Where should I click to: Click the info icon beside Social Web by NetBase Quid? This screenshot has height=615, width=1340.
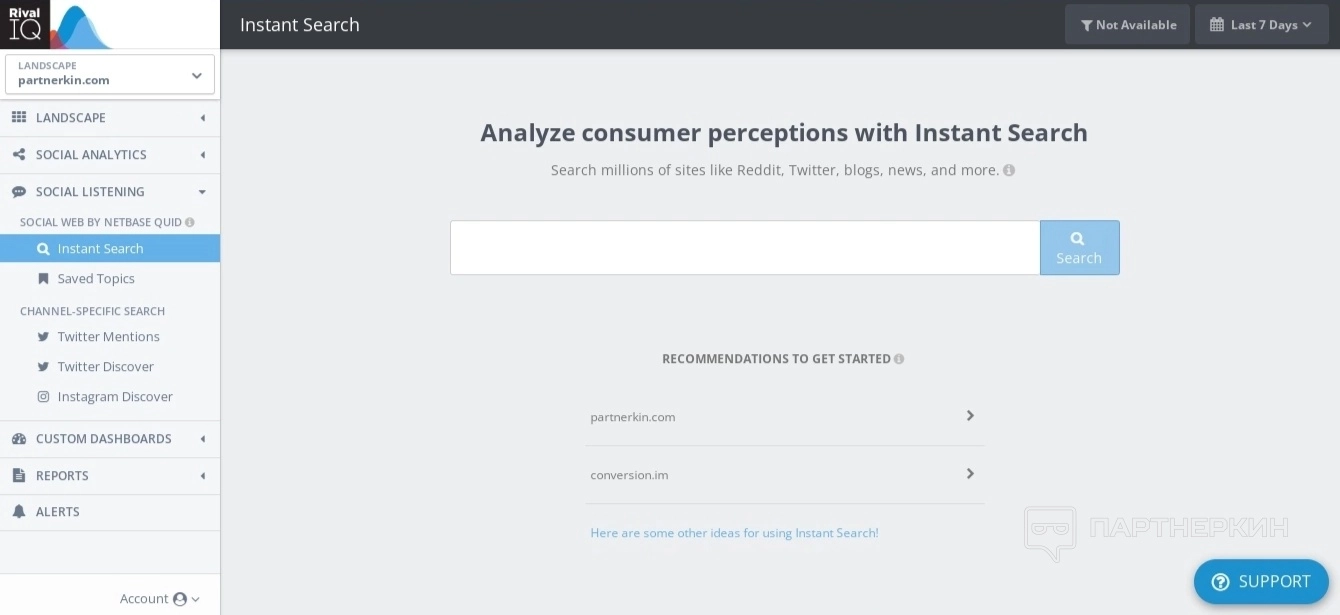[x=190, y=222]
